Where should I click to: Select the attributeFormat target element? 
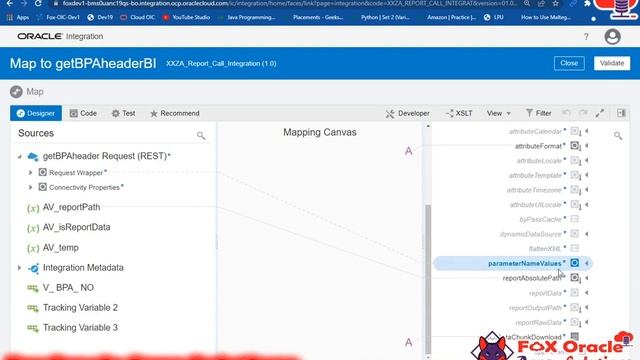[x=538, y=146]
